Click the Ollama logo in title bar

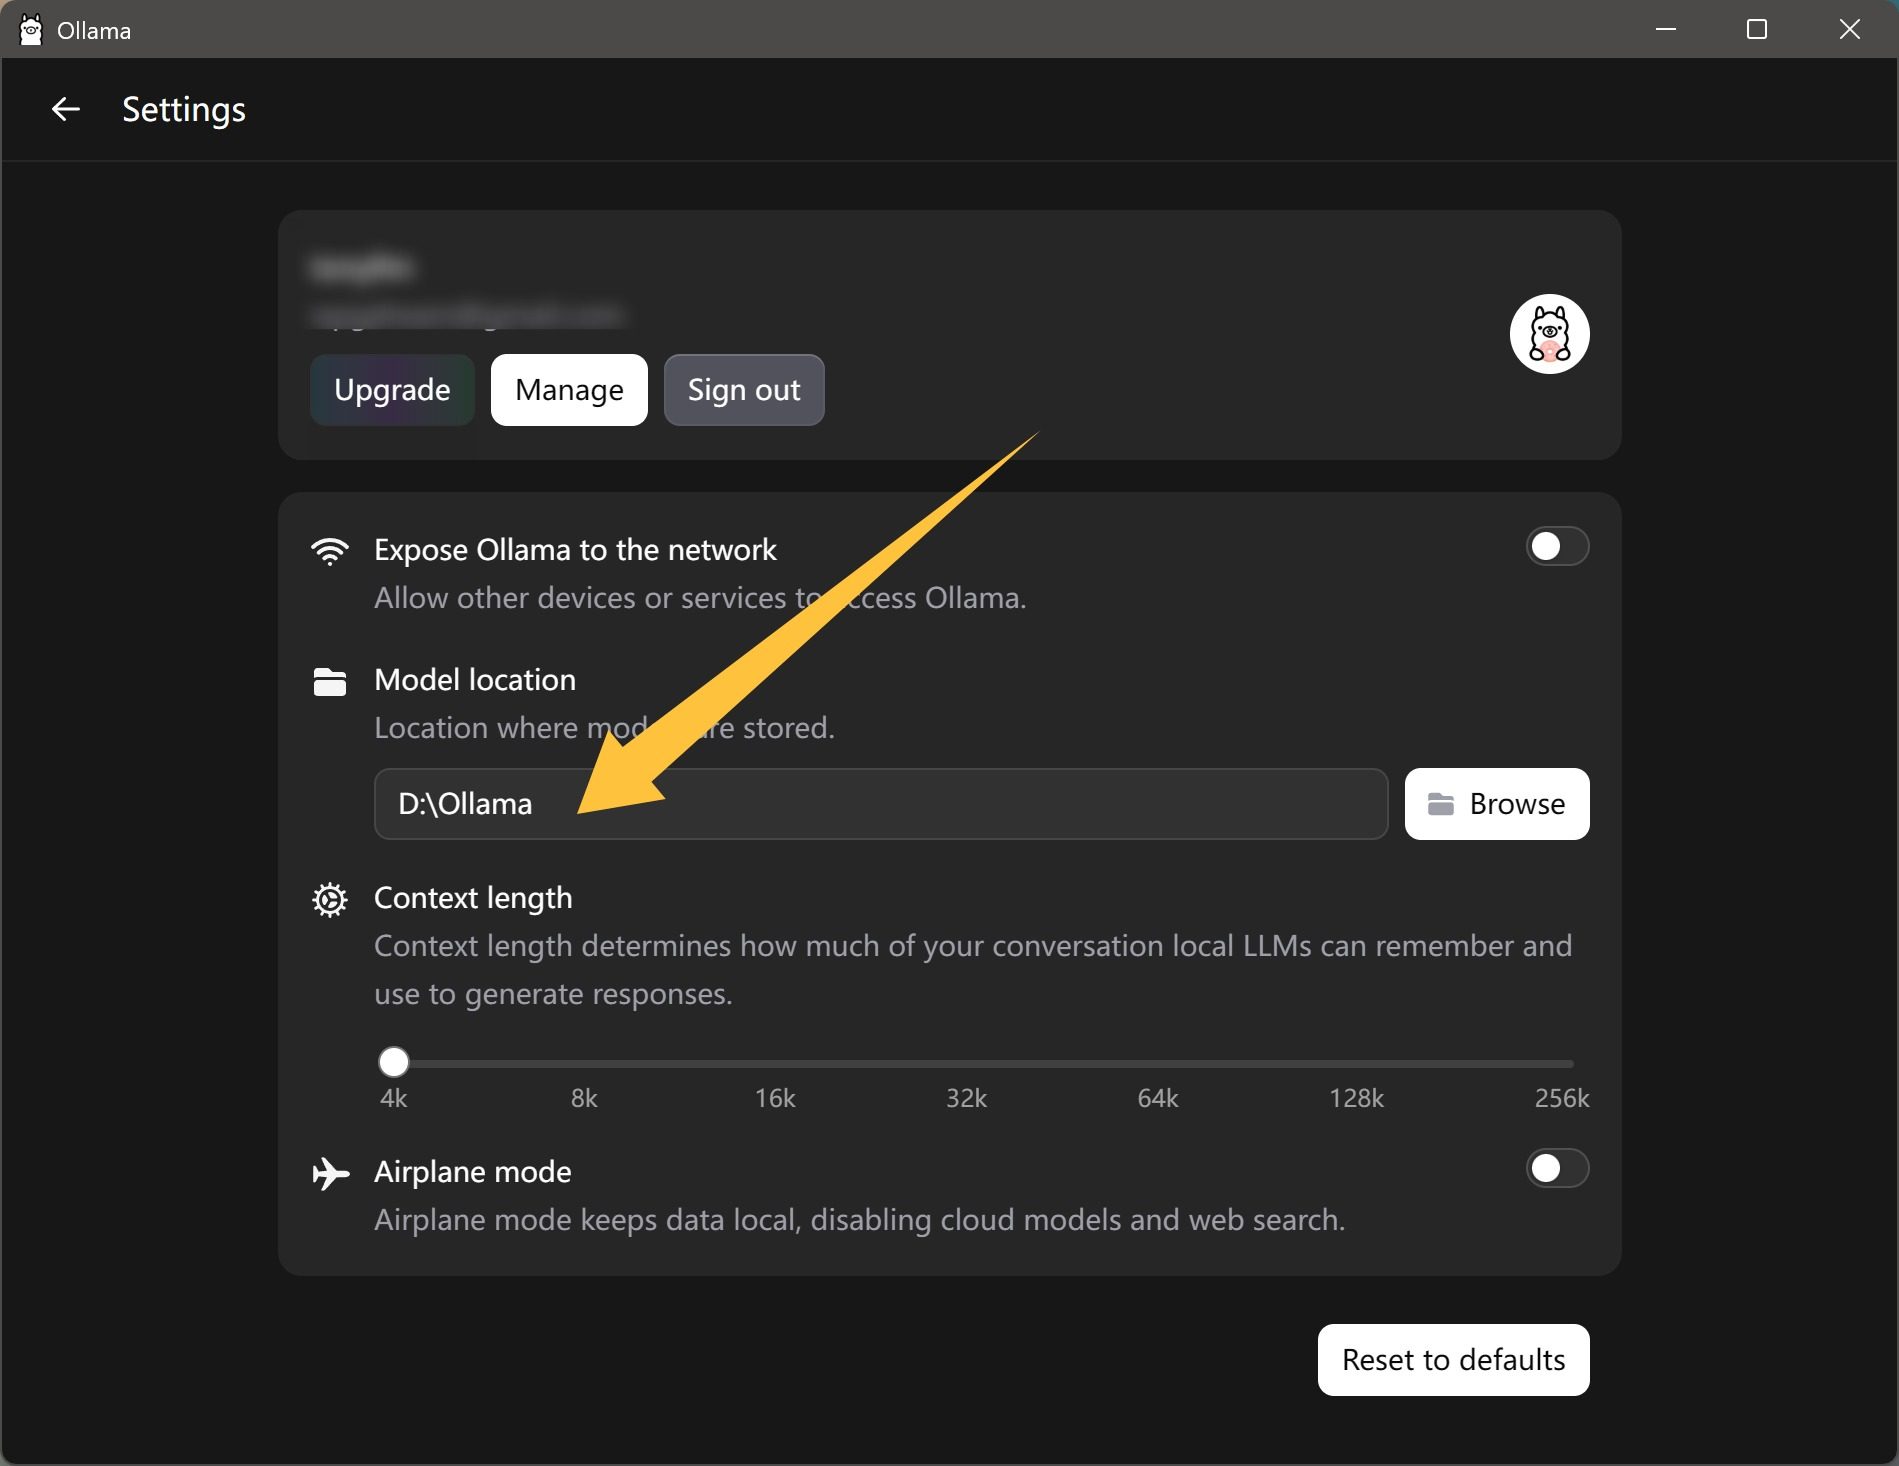(x=31, y=30)
